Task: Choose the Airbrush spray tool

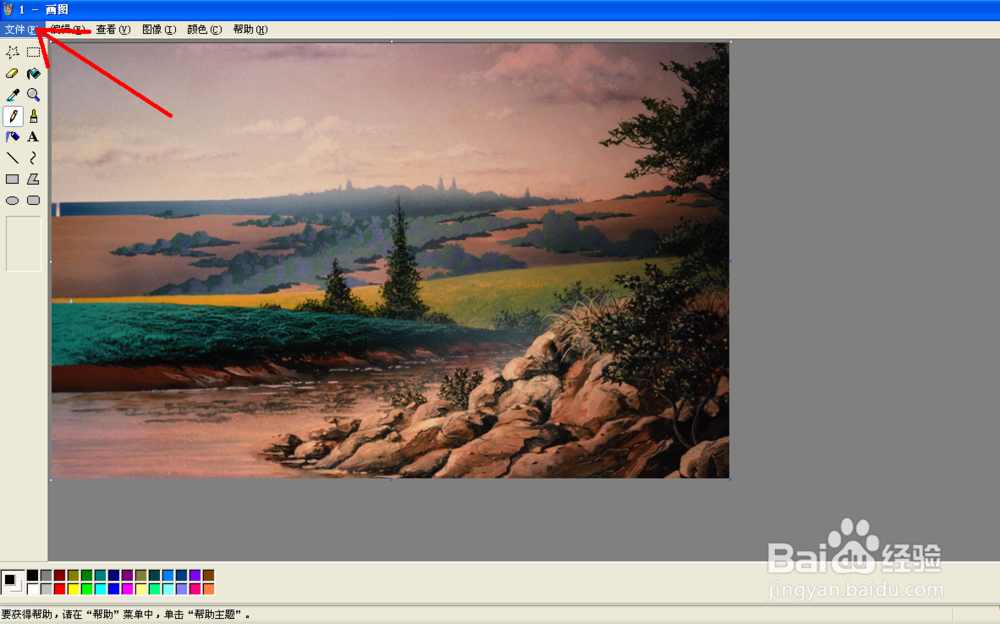Action: point(12,137)
